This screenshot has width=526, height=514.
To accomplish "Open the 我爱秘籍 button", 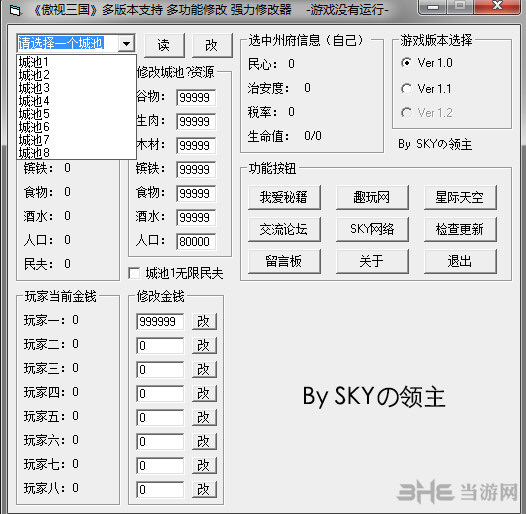I will (284, 197).
